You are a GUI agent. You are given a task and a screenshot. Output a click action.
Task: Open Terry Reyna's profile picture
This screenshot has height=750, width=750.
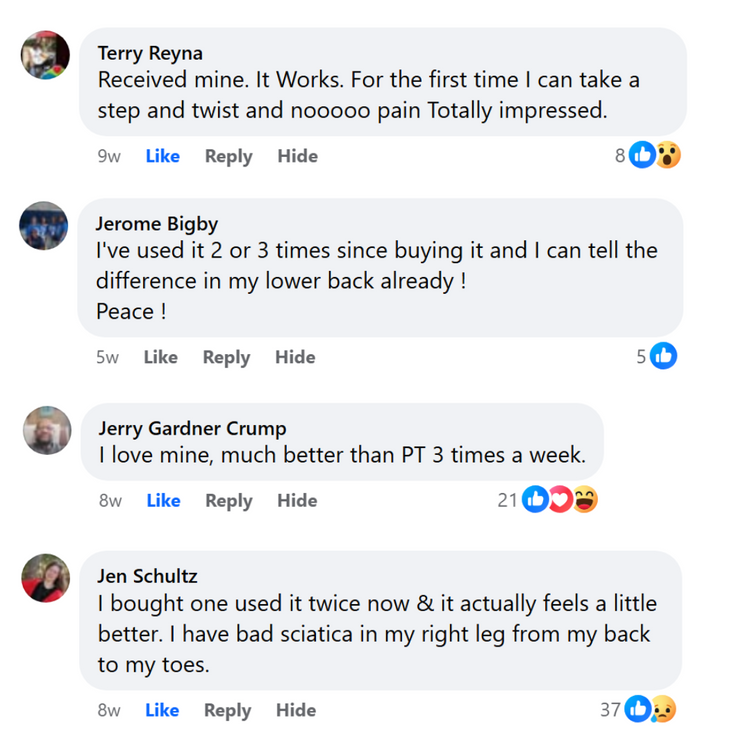(45, 55)
